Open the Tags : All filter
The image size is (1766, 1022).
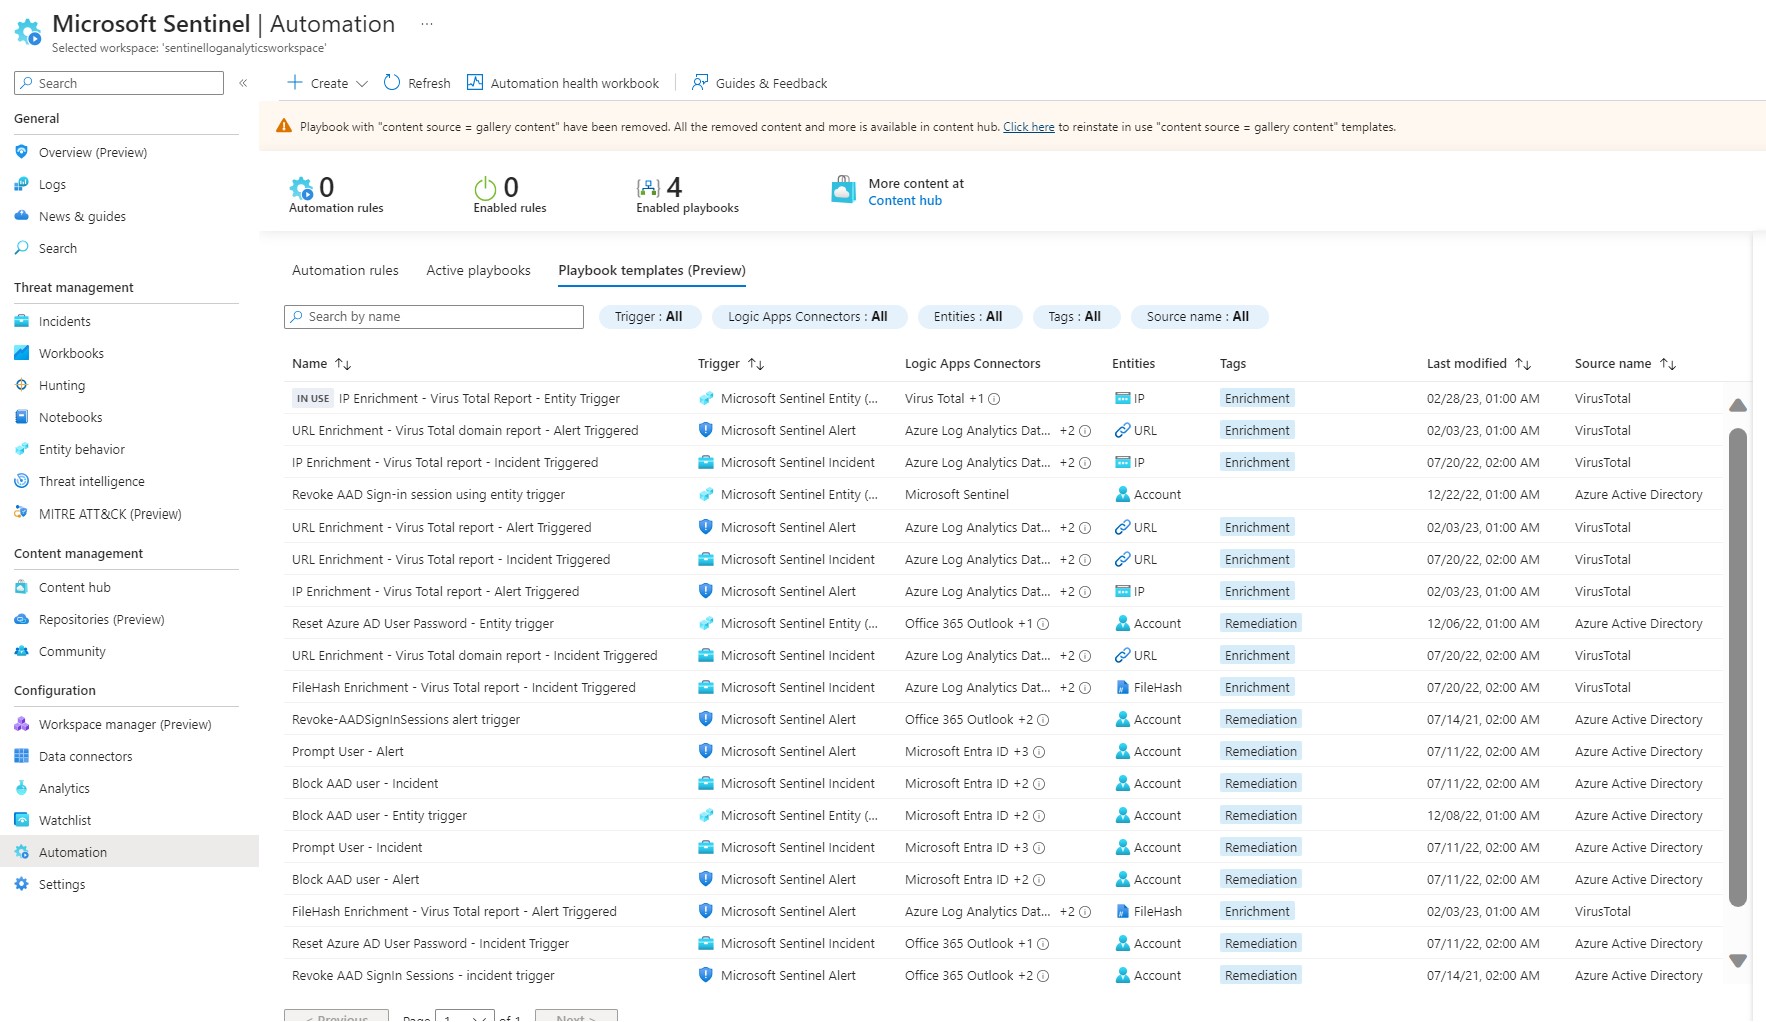[1076, 317]
